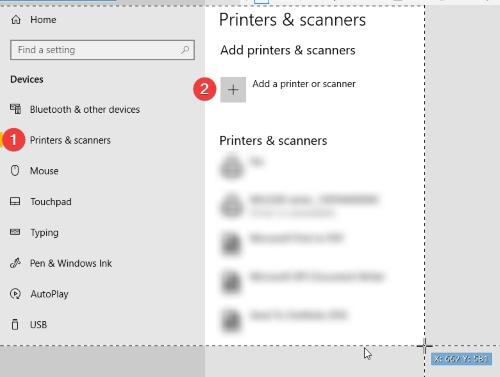The image size is (500, 377).
Task: Click the Pen & Windows Ink icon
Action: [x=15, y=263]
